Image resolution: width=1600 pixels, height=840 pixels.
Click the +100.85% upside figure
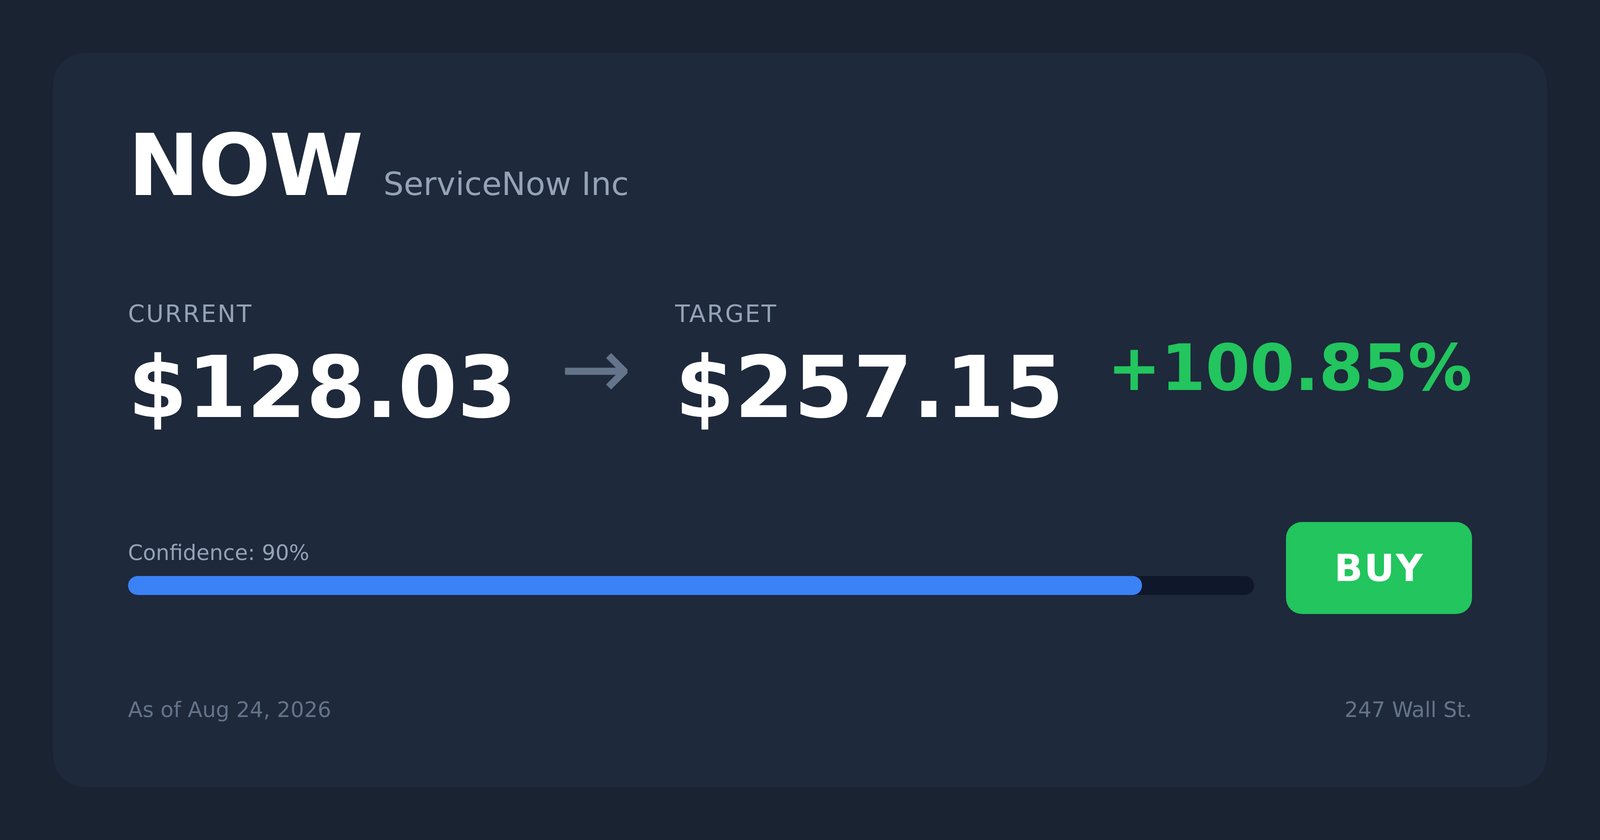[x=1291, y=368]
